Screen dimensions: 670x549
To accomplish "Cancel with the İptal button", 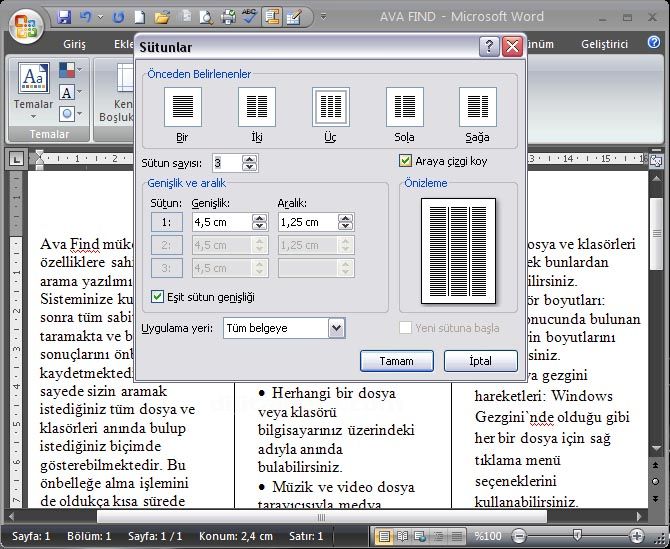I will 481,361.
